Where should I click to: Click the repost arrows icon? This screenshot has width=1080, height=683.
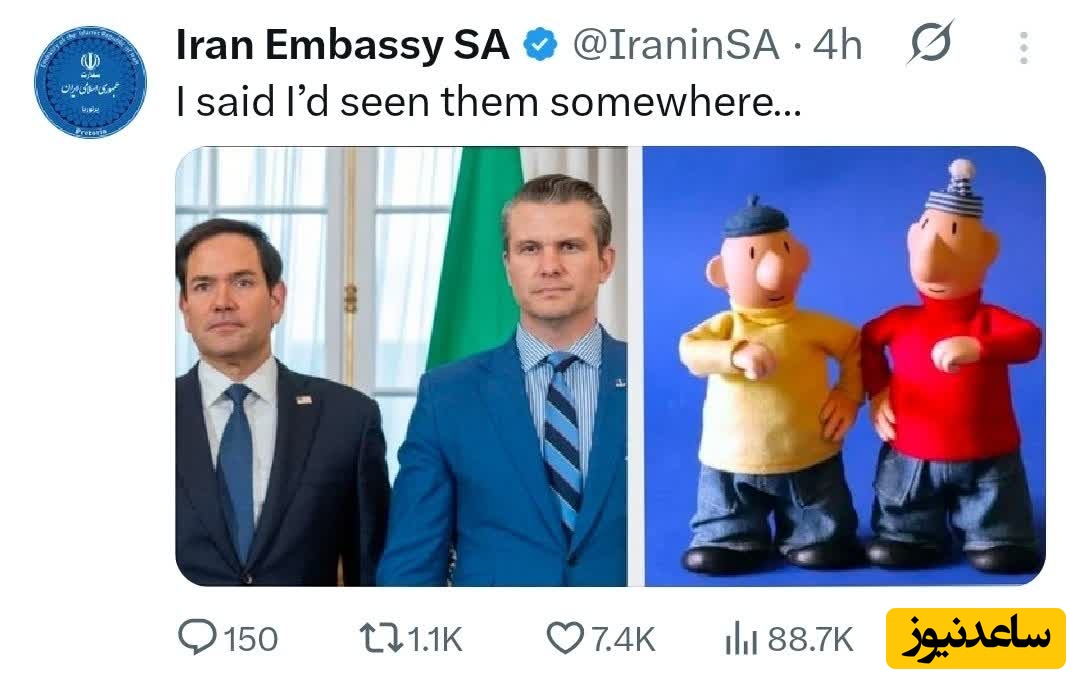click(380, 638)
